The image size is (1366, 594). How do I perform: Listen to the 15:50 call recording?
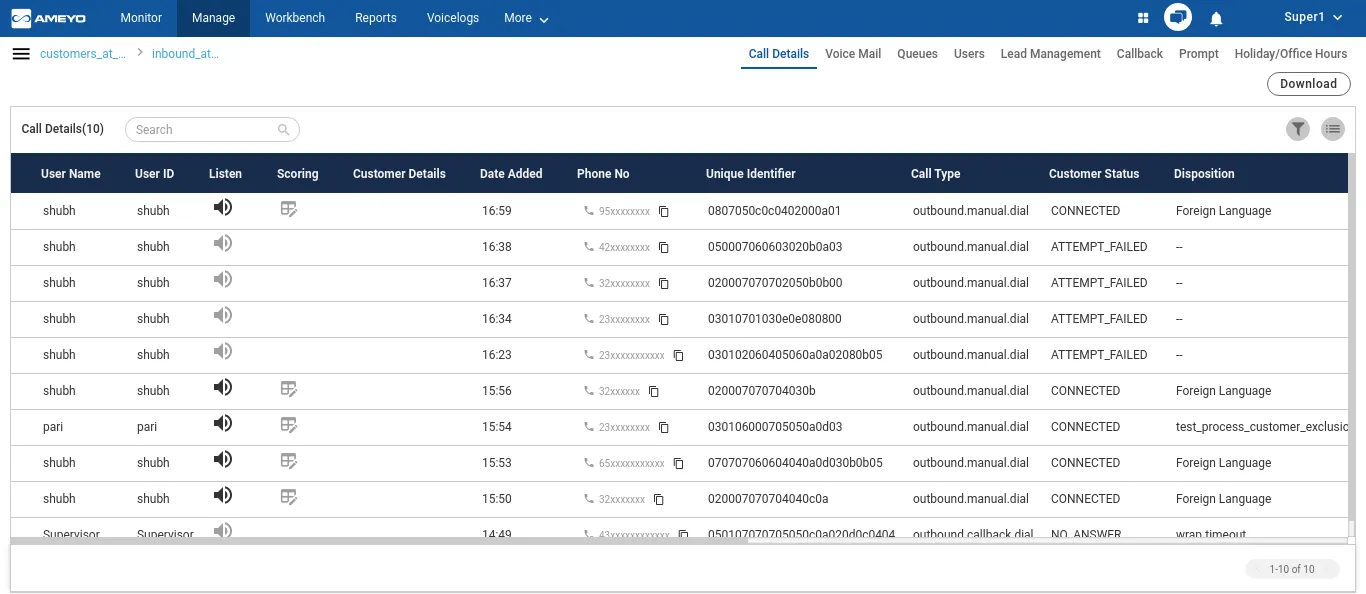(223, 495)
